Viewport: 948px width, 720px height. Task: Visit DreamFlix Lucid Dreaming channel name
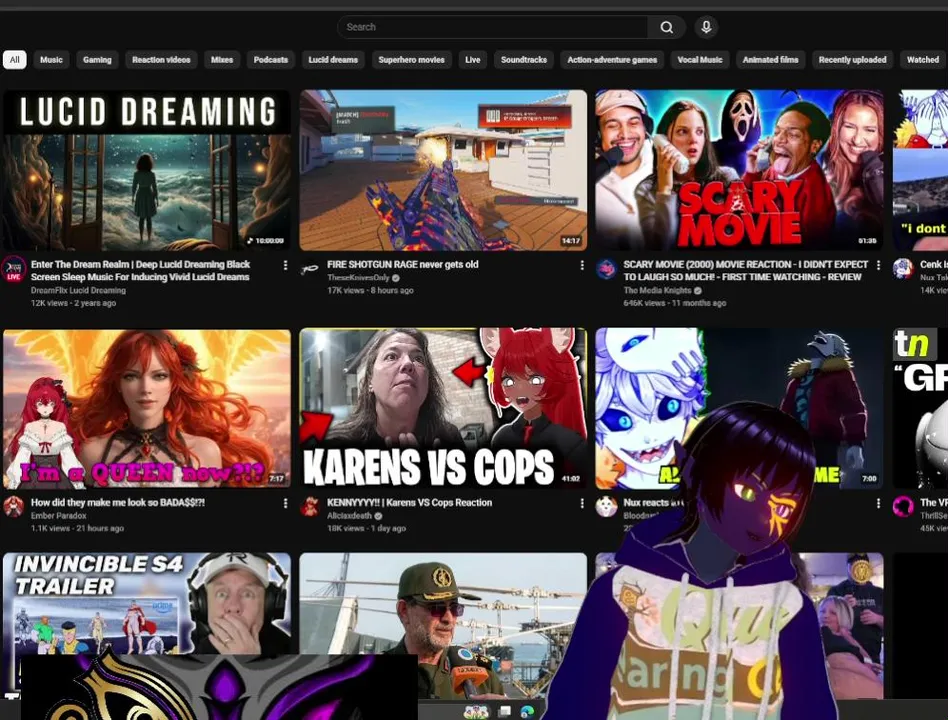point(79,290)
